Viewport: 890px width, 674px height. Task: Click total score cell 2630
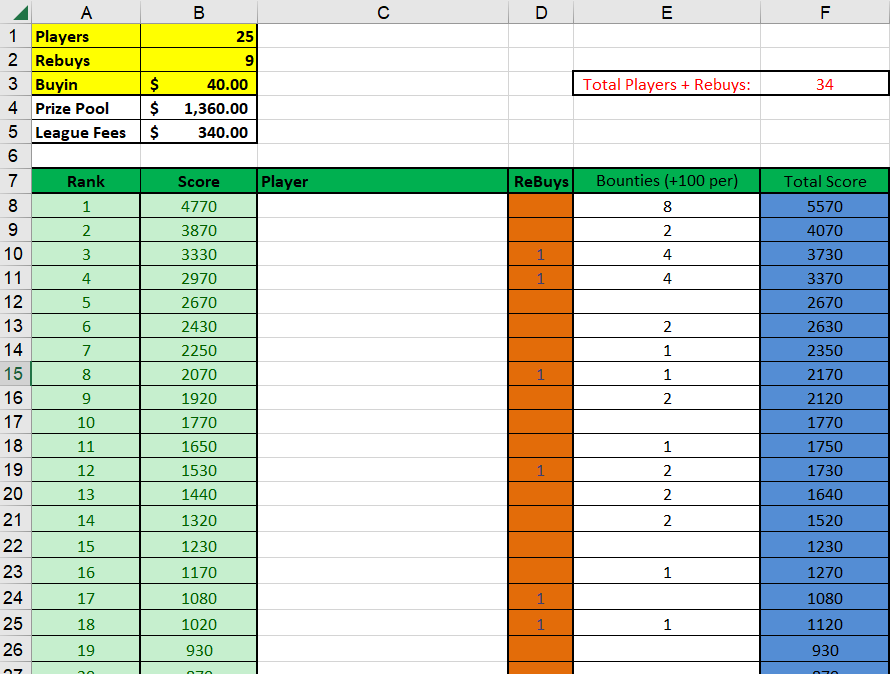pos(825,326)
